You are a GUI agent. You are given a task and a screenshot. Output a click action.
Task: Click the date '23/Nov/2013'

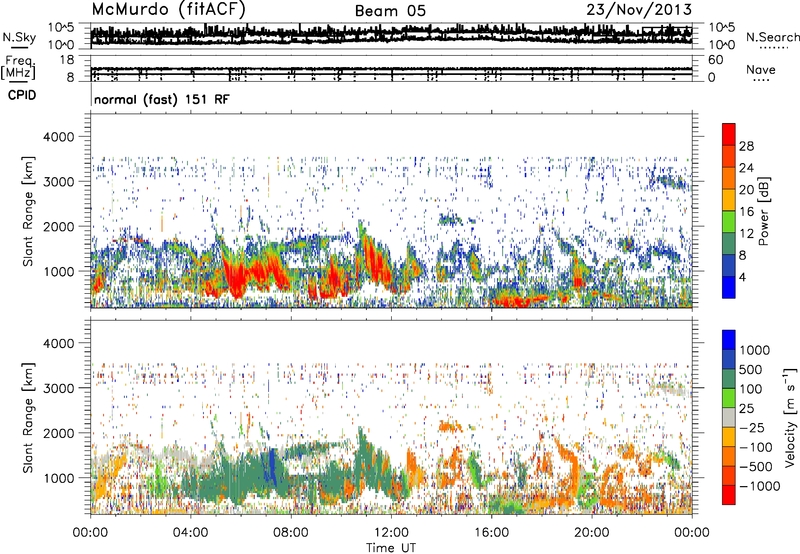639,10
